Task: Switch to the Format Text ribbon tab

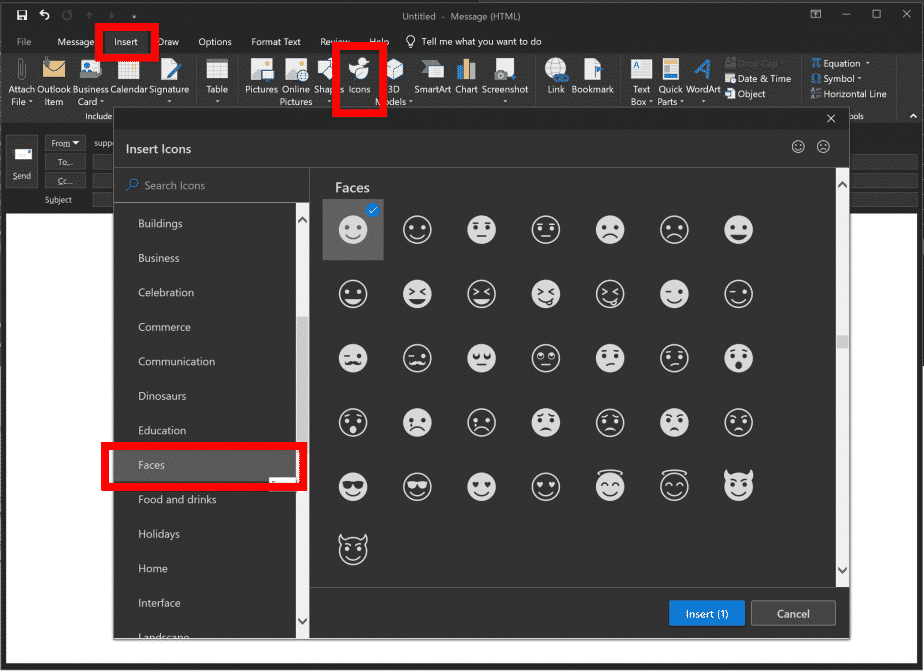Action: click(276, 42)
